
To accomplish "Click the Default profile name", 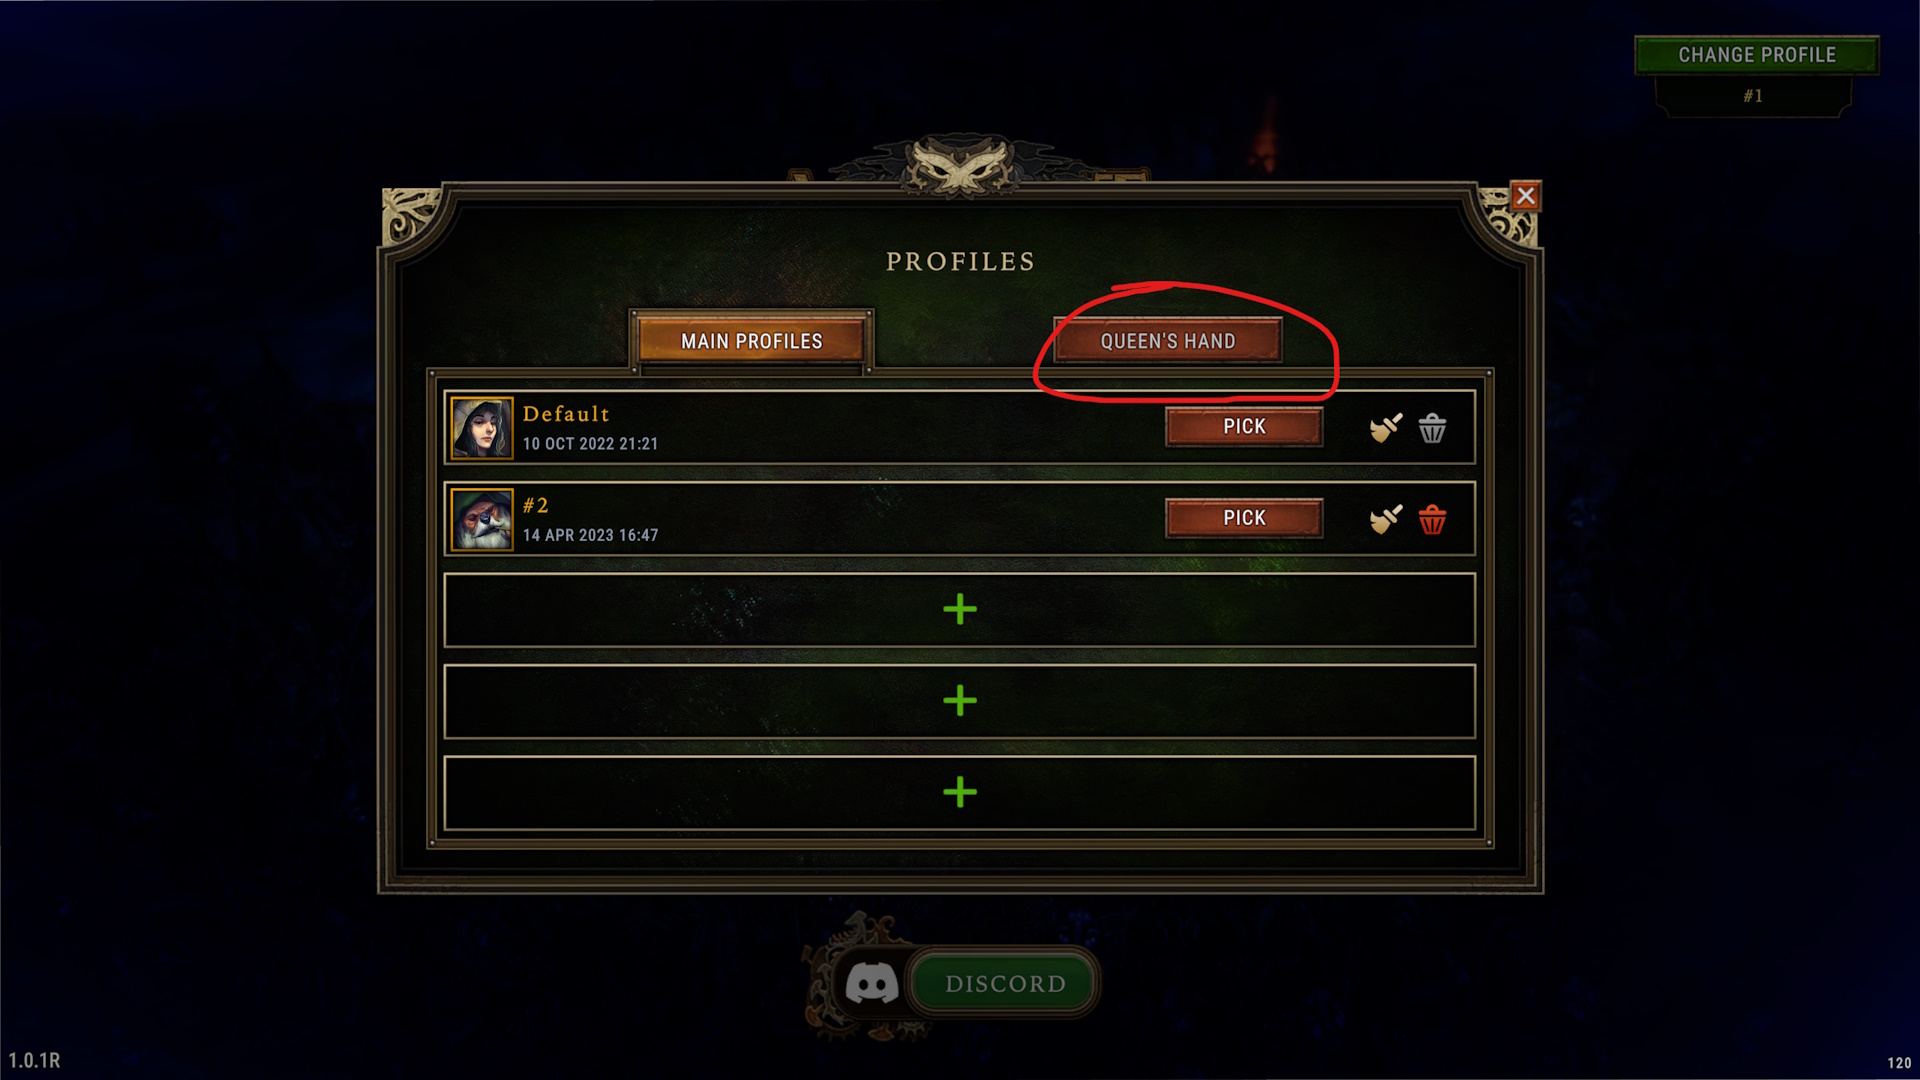I will pos(566,414).
